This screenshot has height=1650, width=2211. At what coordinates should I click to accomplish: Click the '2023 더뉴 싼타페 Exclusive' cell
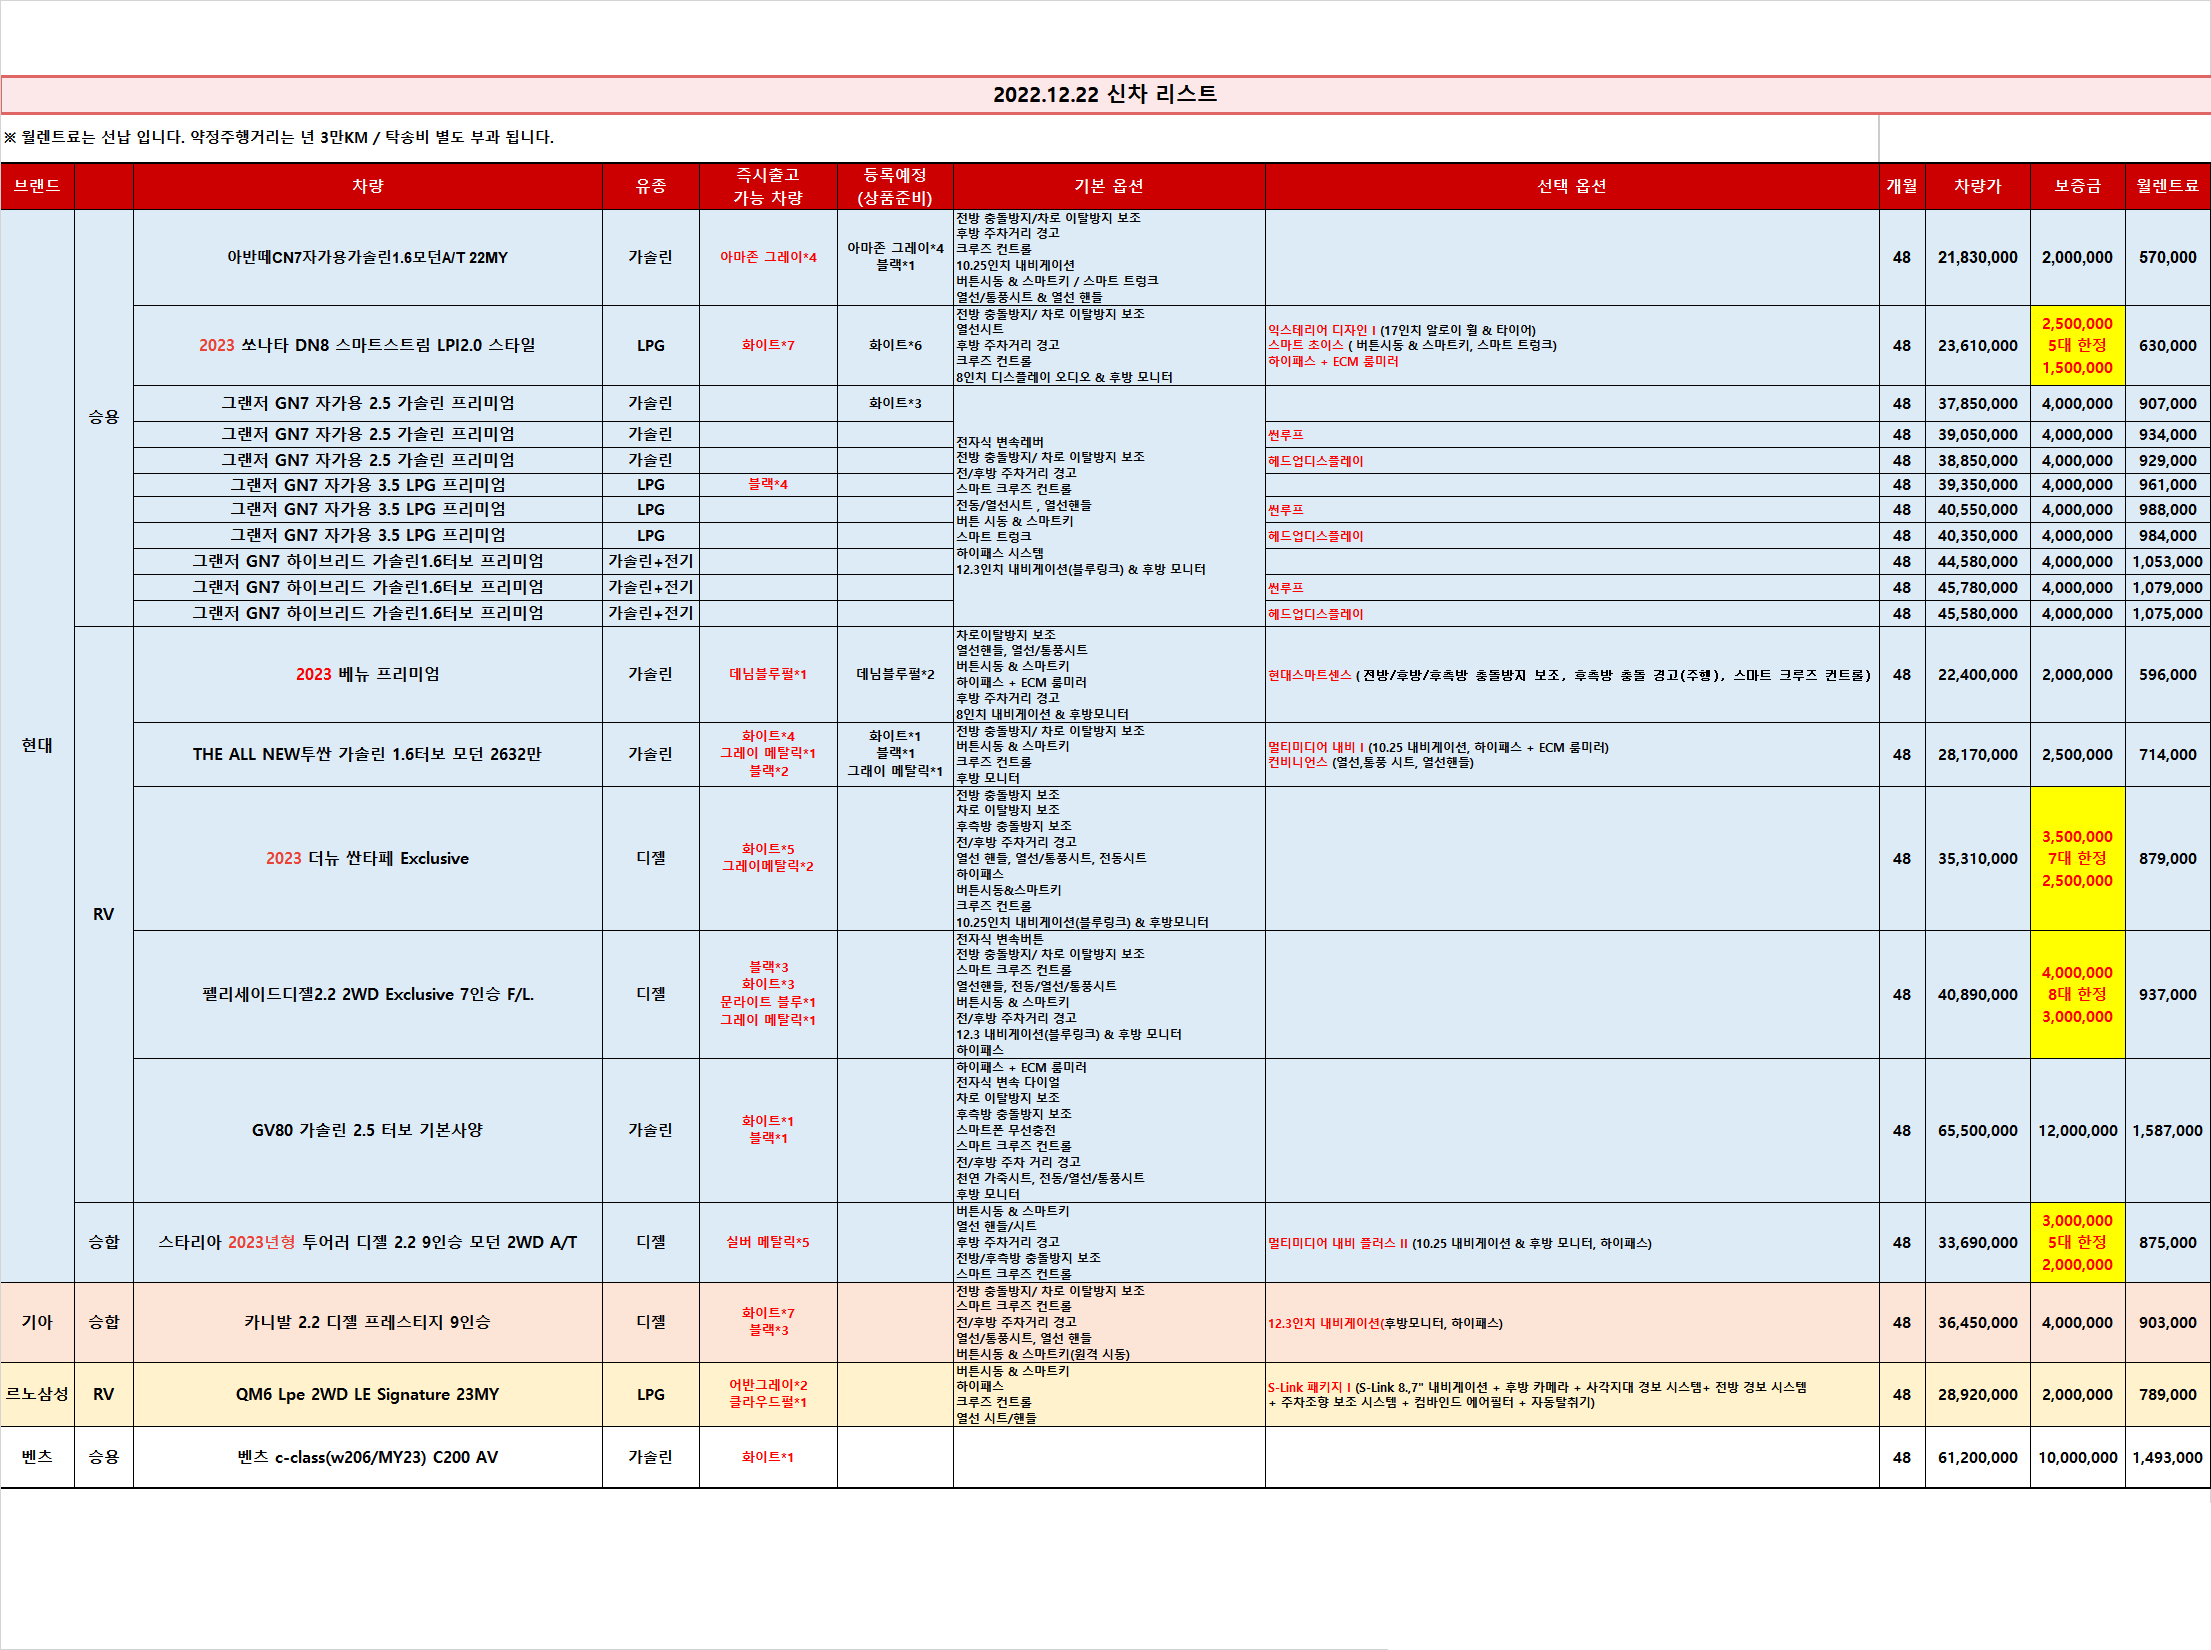coord(367,858)
